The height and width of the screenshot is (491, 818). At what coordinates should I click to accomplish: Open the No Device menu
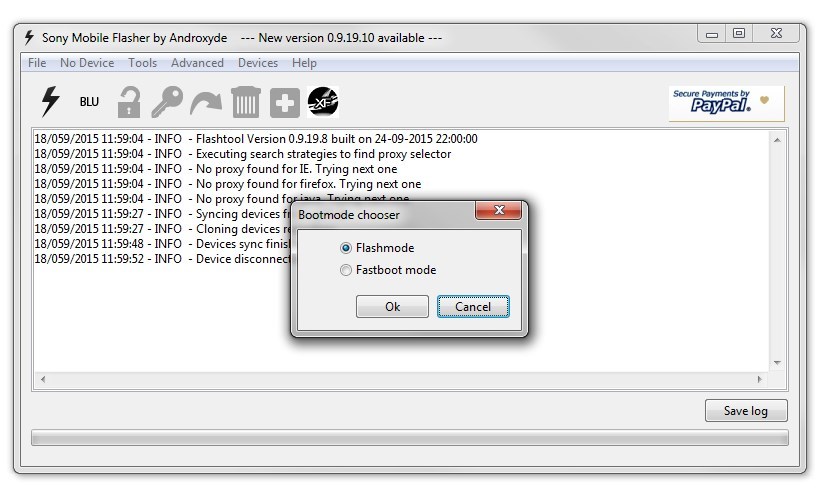(x=87, y=63)
